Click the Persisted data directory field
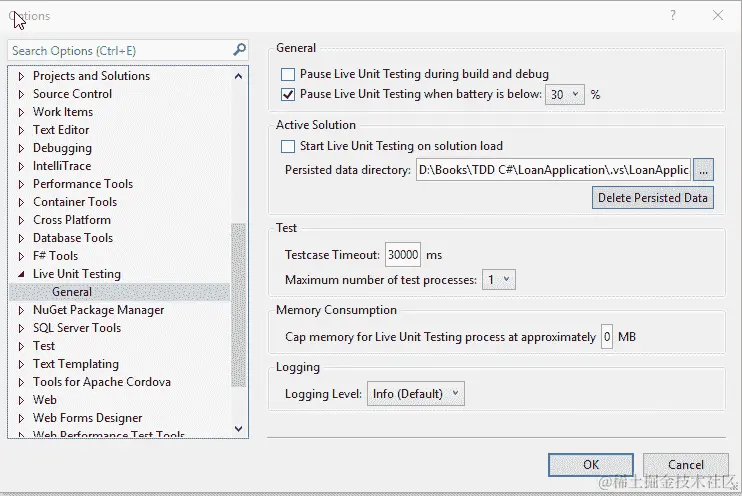742x496 pixels. [553, 170]
